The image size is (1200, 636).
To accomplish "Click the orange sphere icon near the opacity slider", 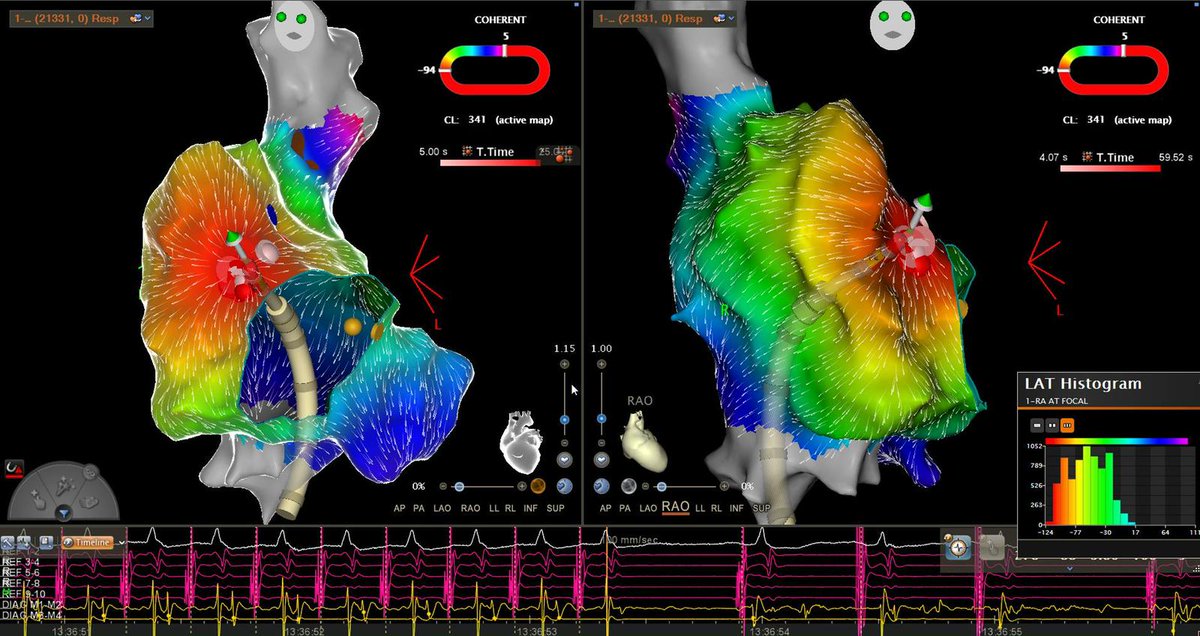I will [537, 486].
